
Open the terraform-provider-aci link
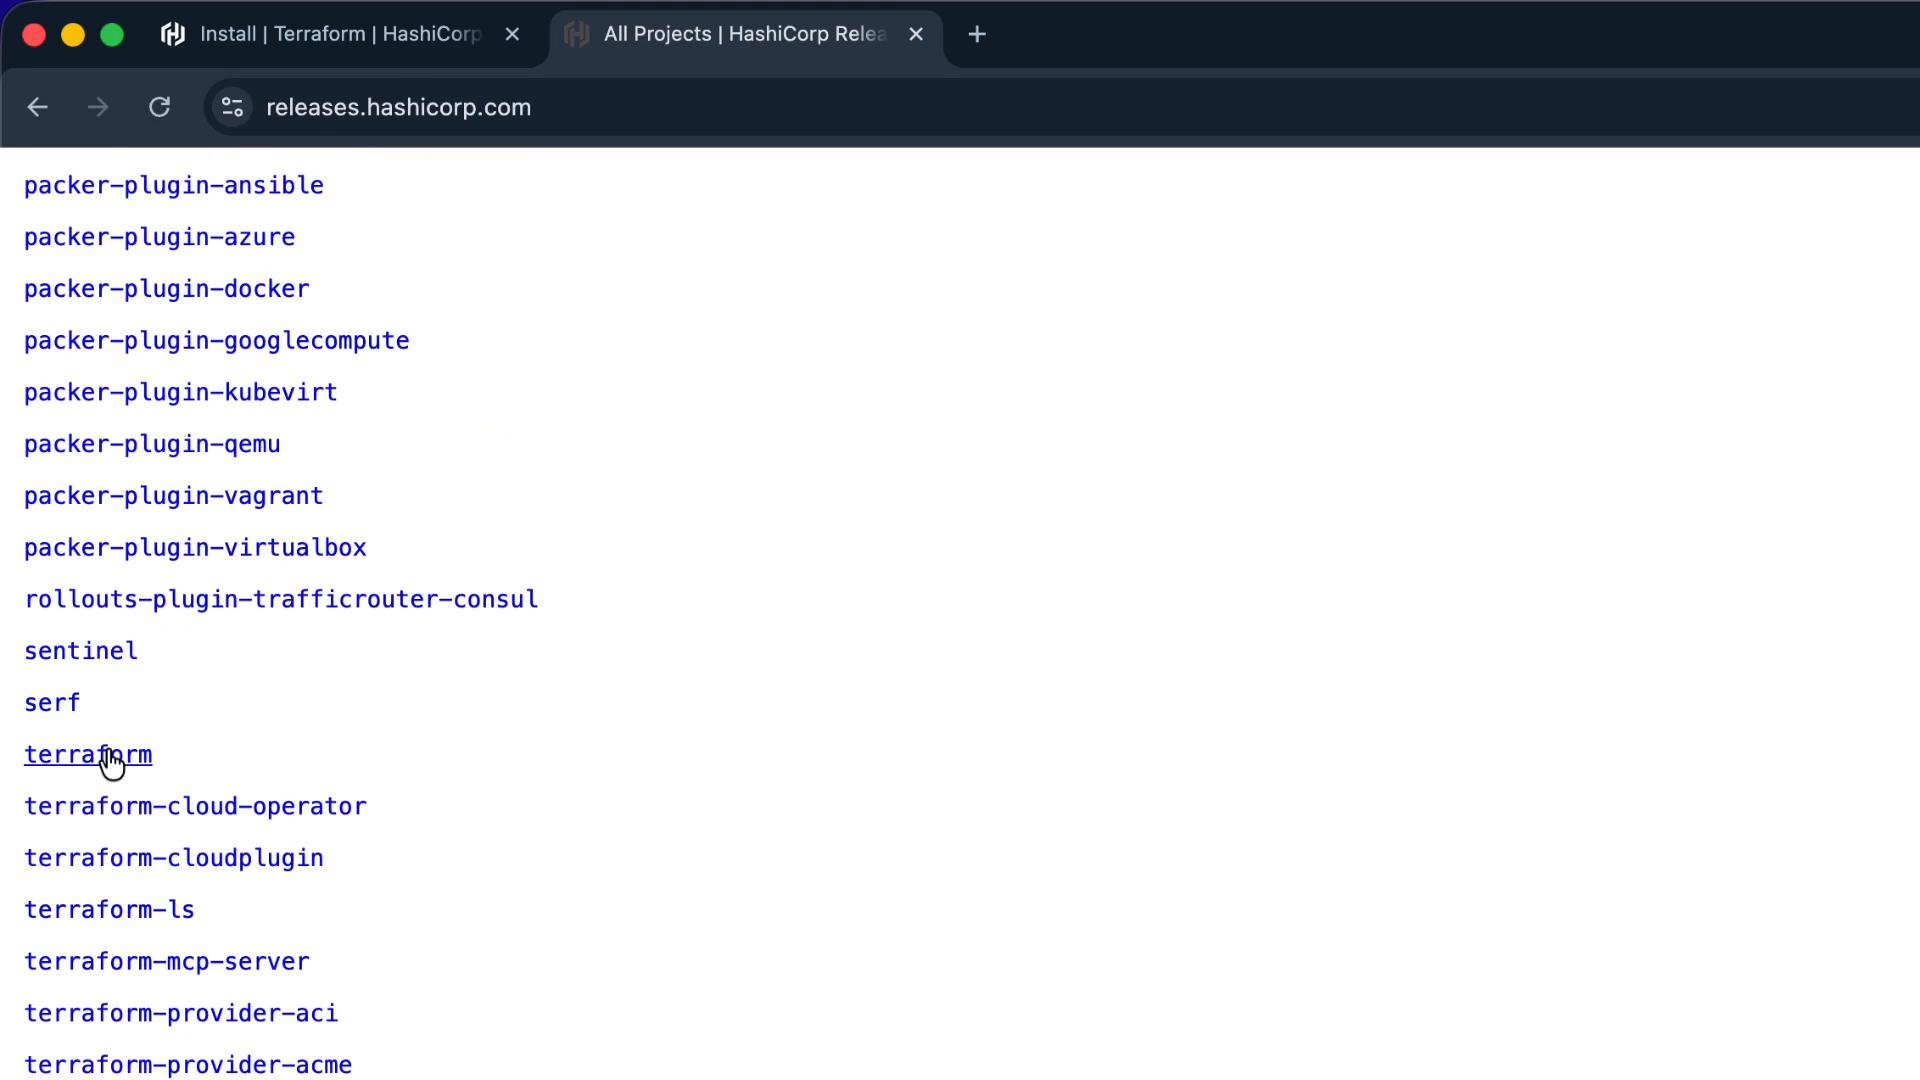click(x=181, y=1013)
